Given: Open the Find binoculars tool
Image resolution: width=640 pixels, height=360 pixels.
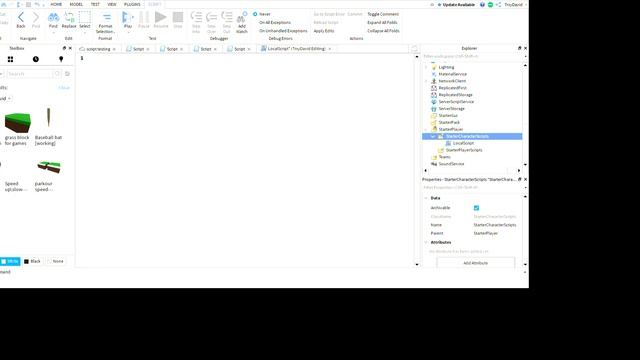Looking at the screenshot, I should pyautogui.click(x=53, y=17).
